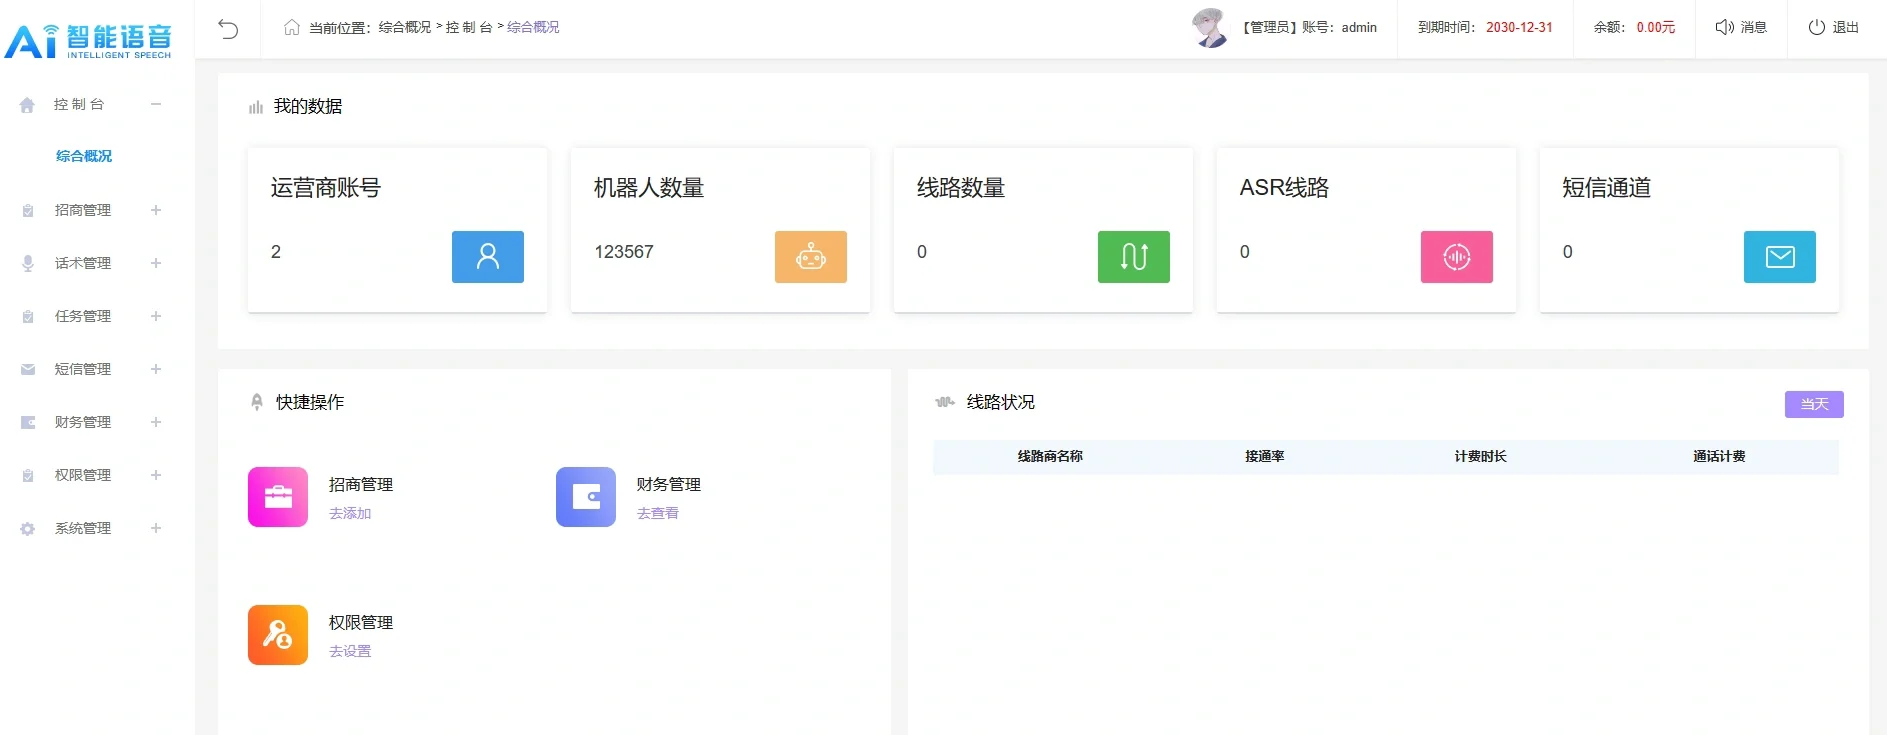Screen dimensions: 1887x735
Task: Click the ASR线路 card title
Action: (x=1284, y=188)
